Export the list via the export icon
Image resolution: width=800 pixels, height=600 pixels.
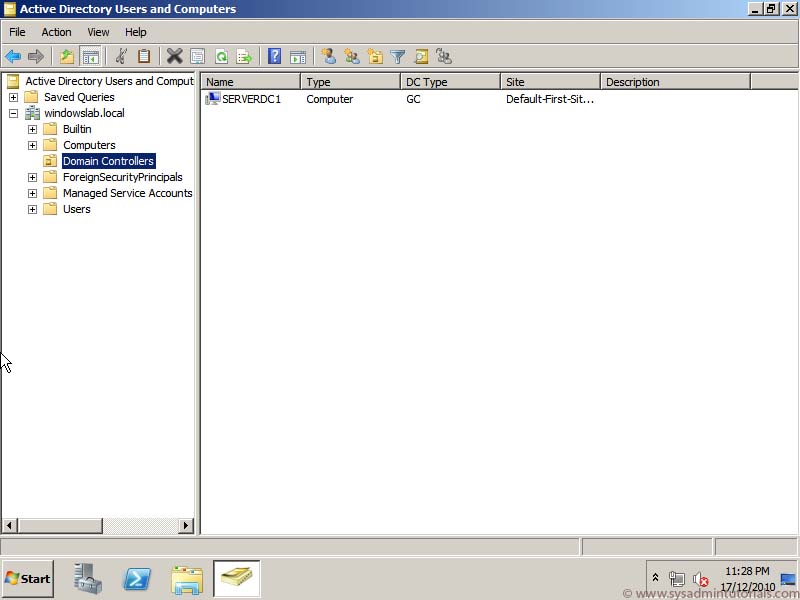pyautogui.click(x=245, y=56)
